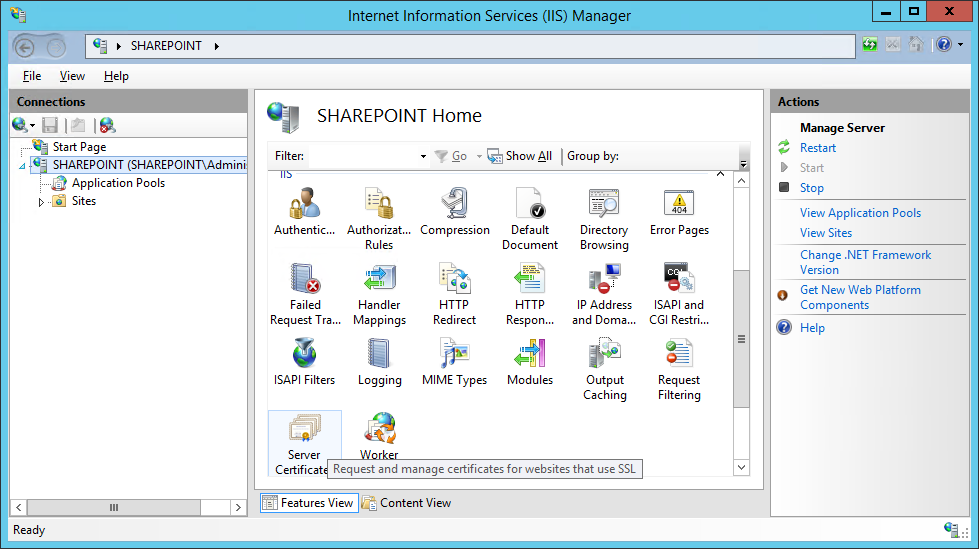
Task: Click the back navigation arrow
Action: point(24,47)
